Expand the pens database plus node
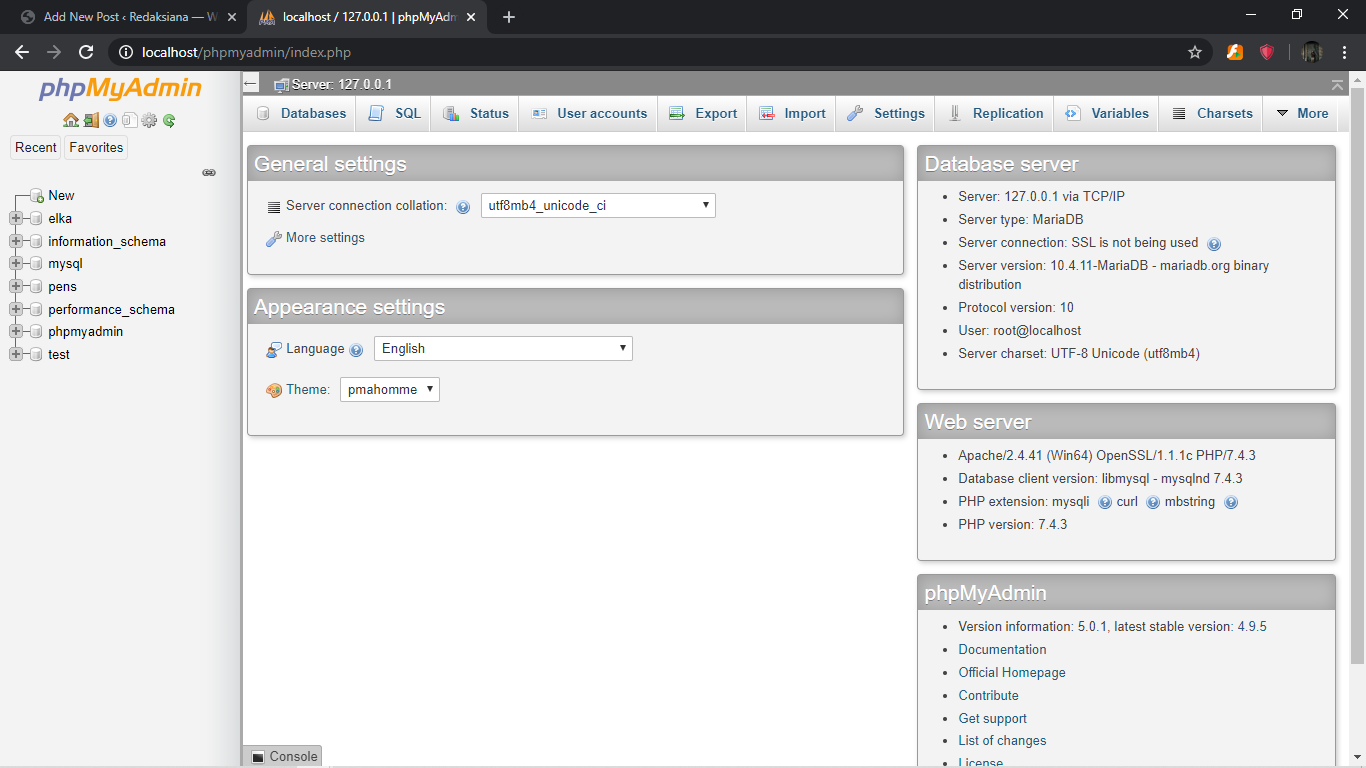This screenshot has height=768, width=1366. pos(15,287)
